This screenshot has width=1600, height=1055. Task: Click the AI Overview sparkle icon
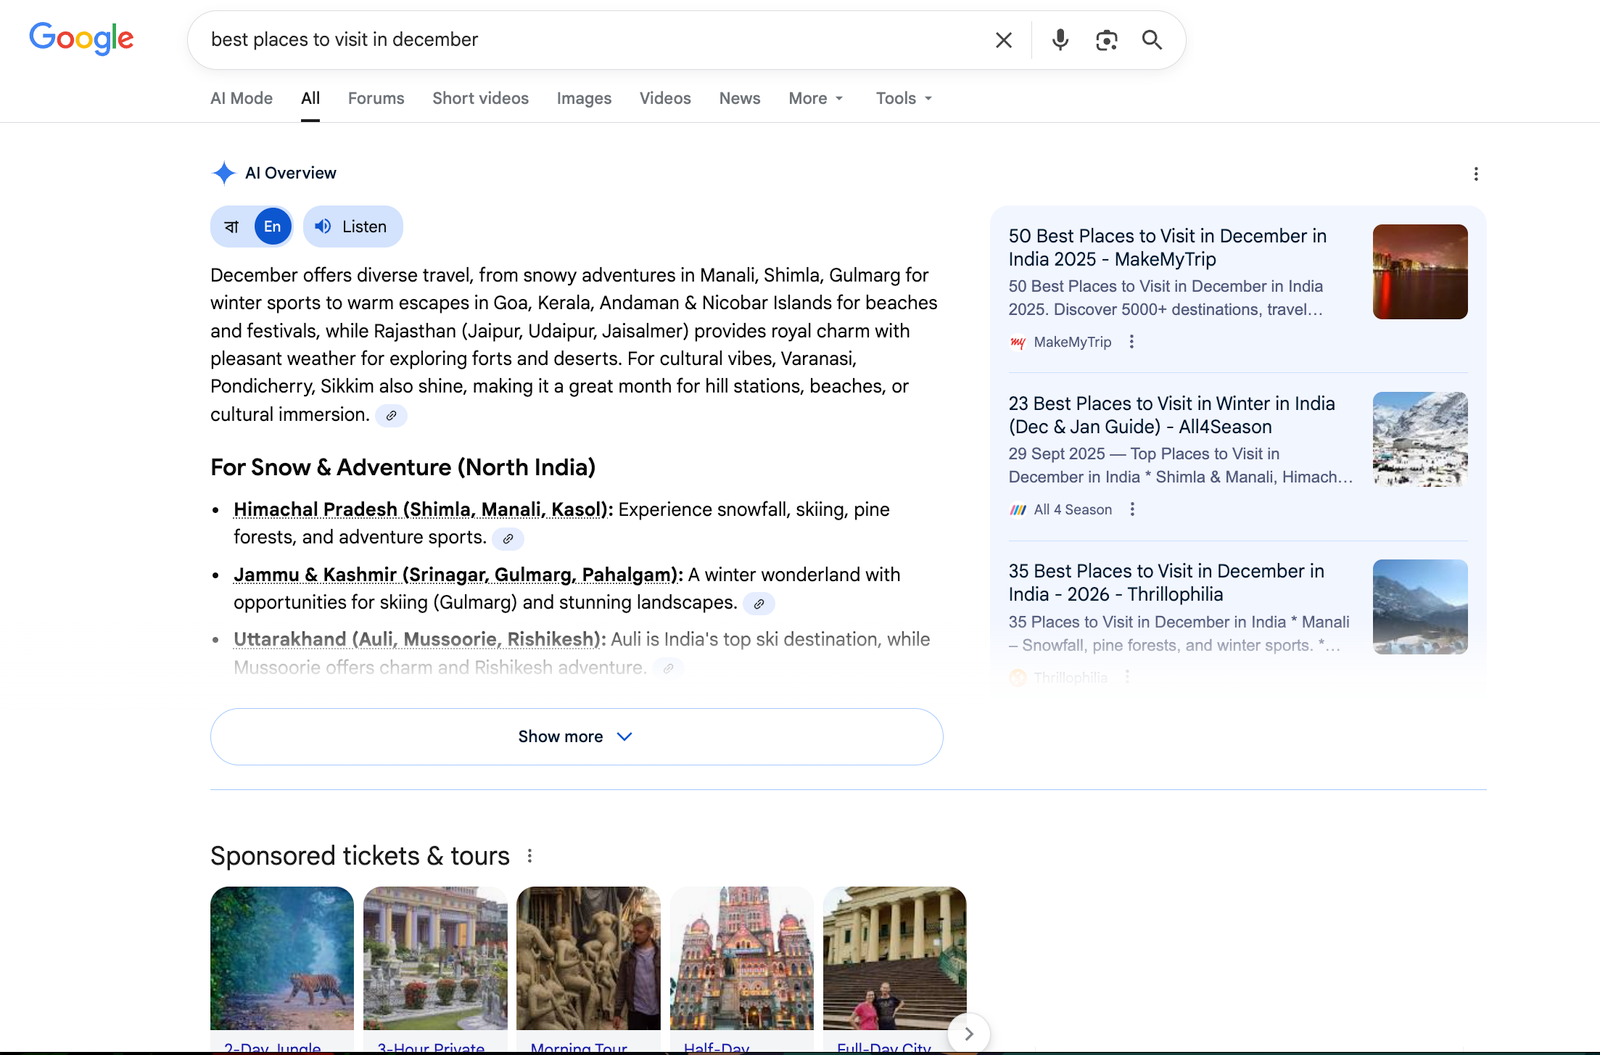coord(224,172)
